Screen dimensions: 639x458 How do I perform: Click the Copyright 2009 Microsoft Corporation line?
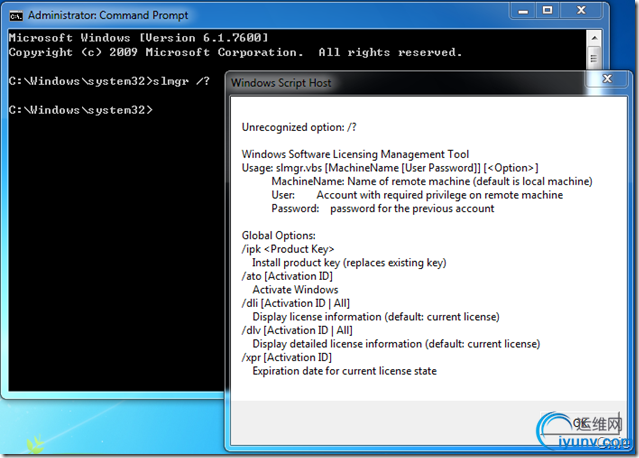point(236,52)
